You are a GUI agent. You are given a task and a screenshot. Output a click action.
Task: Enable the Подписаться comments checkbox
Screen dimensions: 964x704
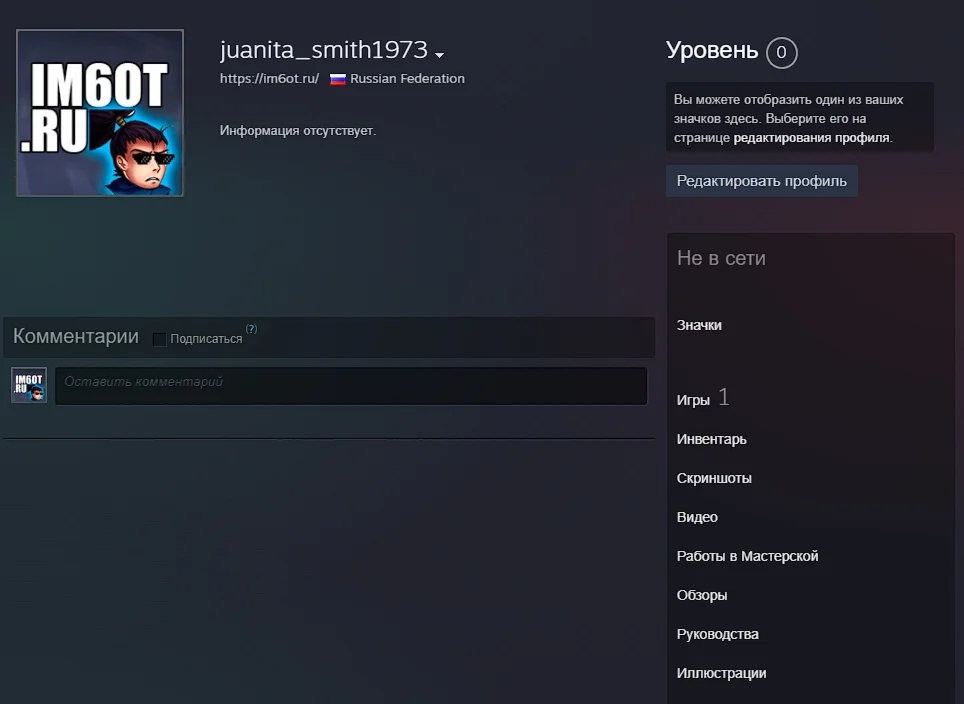159,339
